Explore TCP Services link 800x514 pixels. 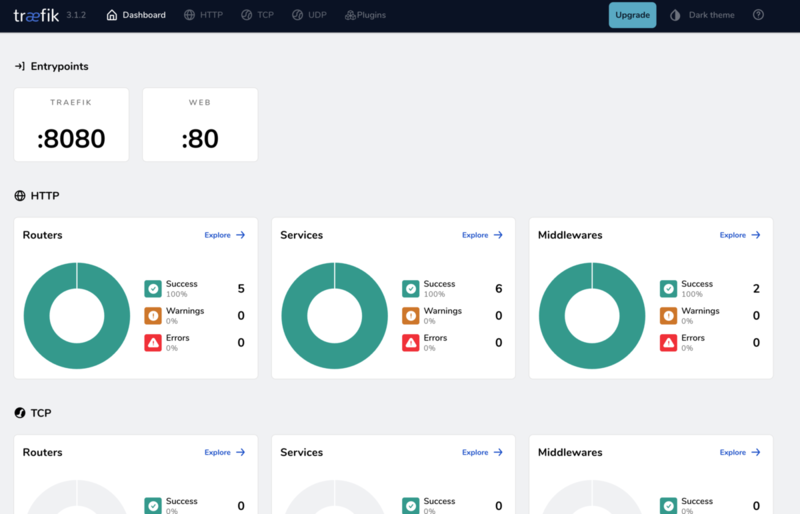[483, 452]
